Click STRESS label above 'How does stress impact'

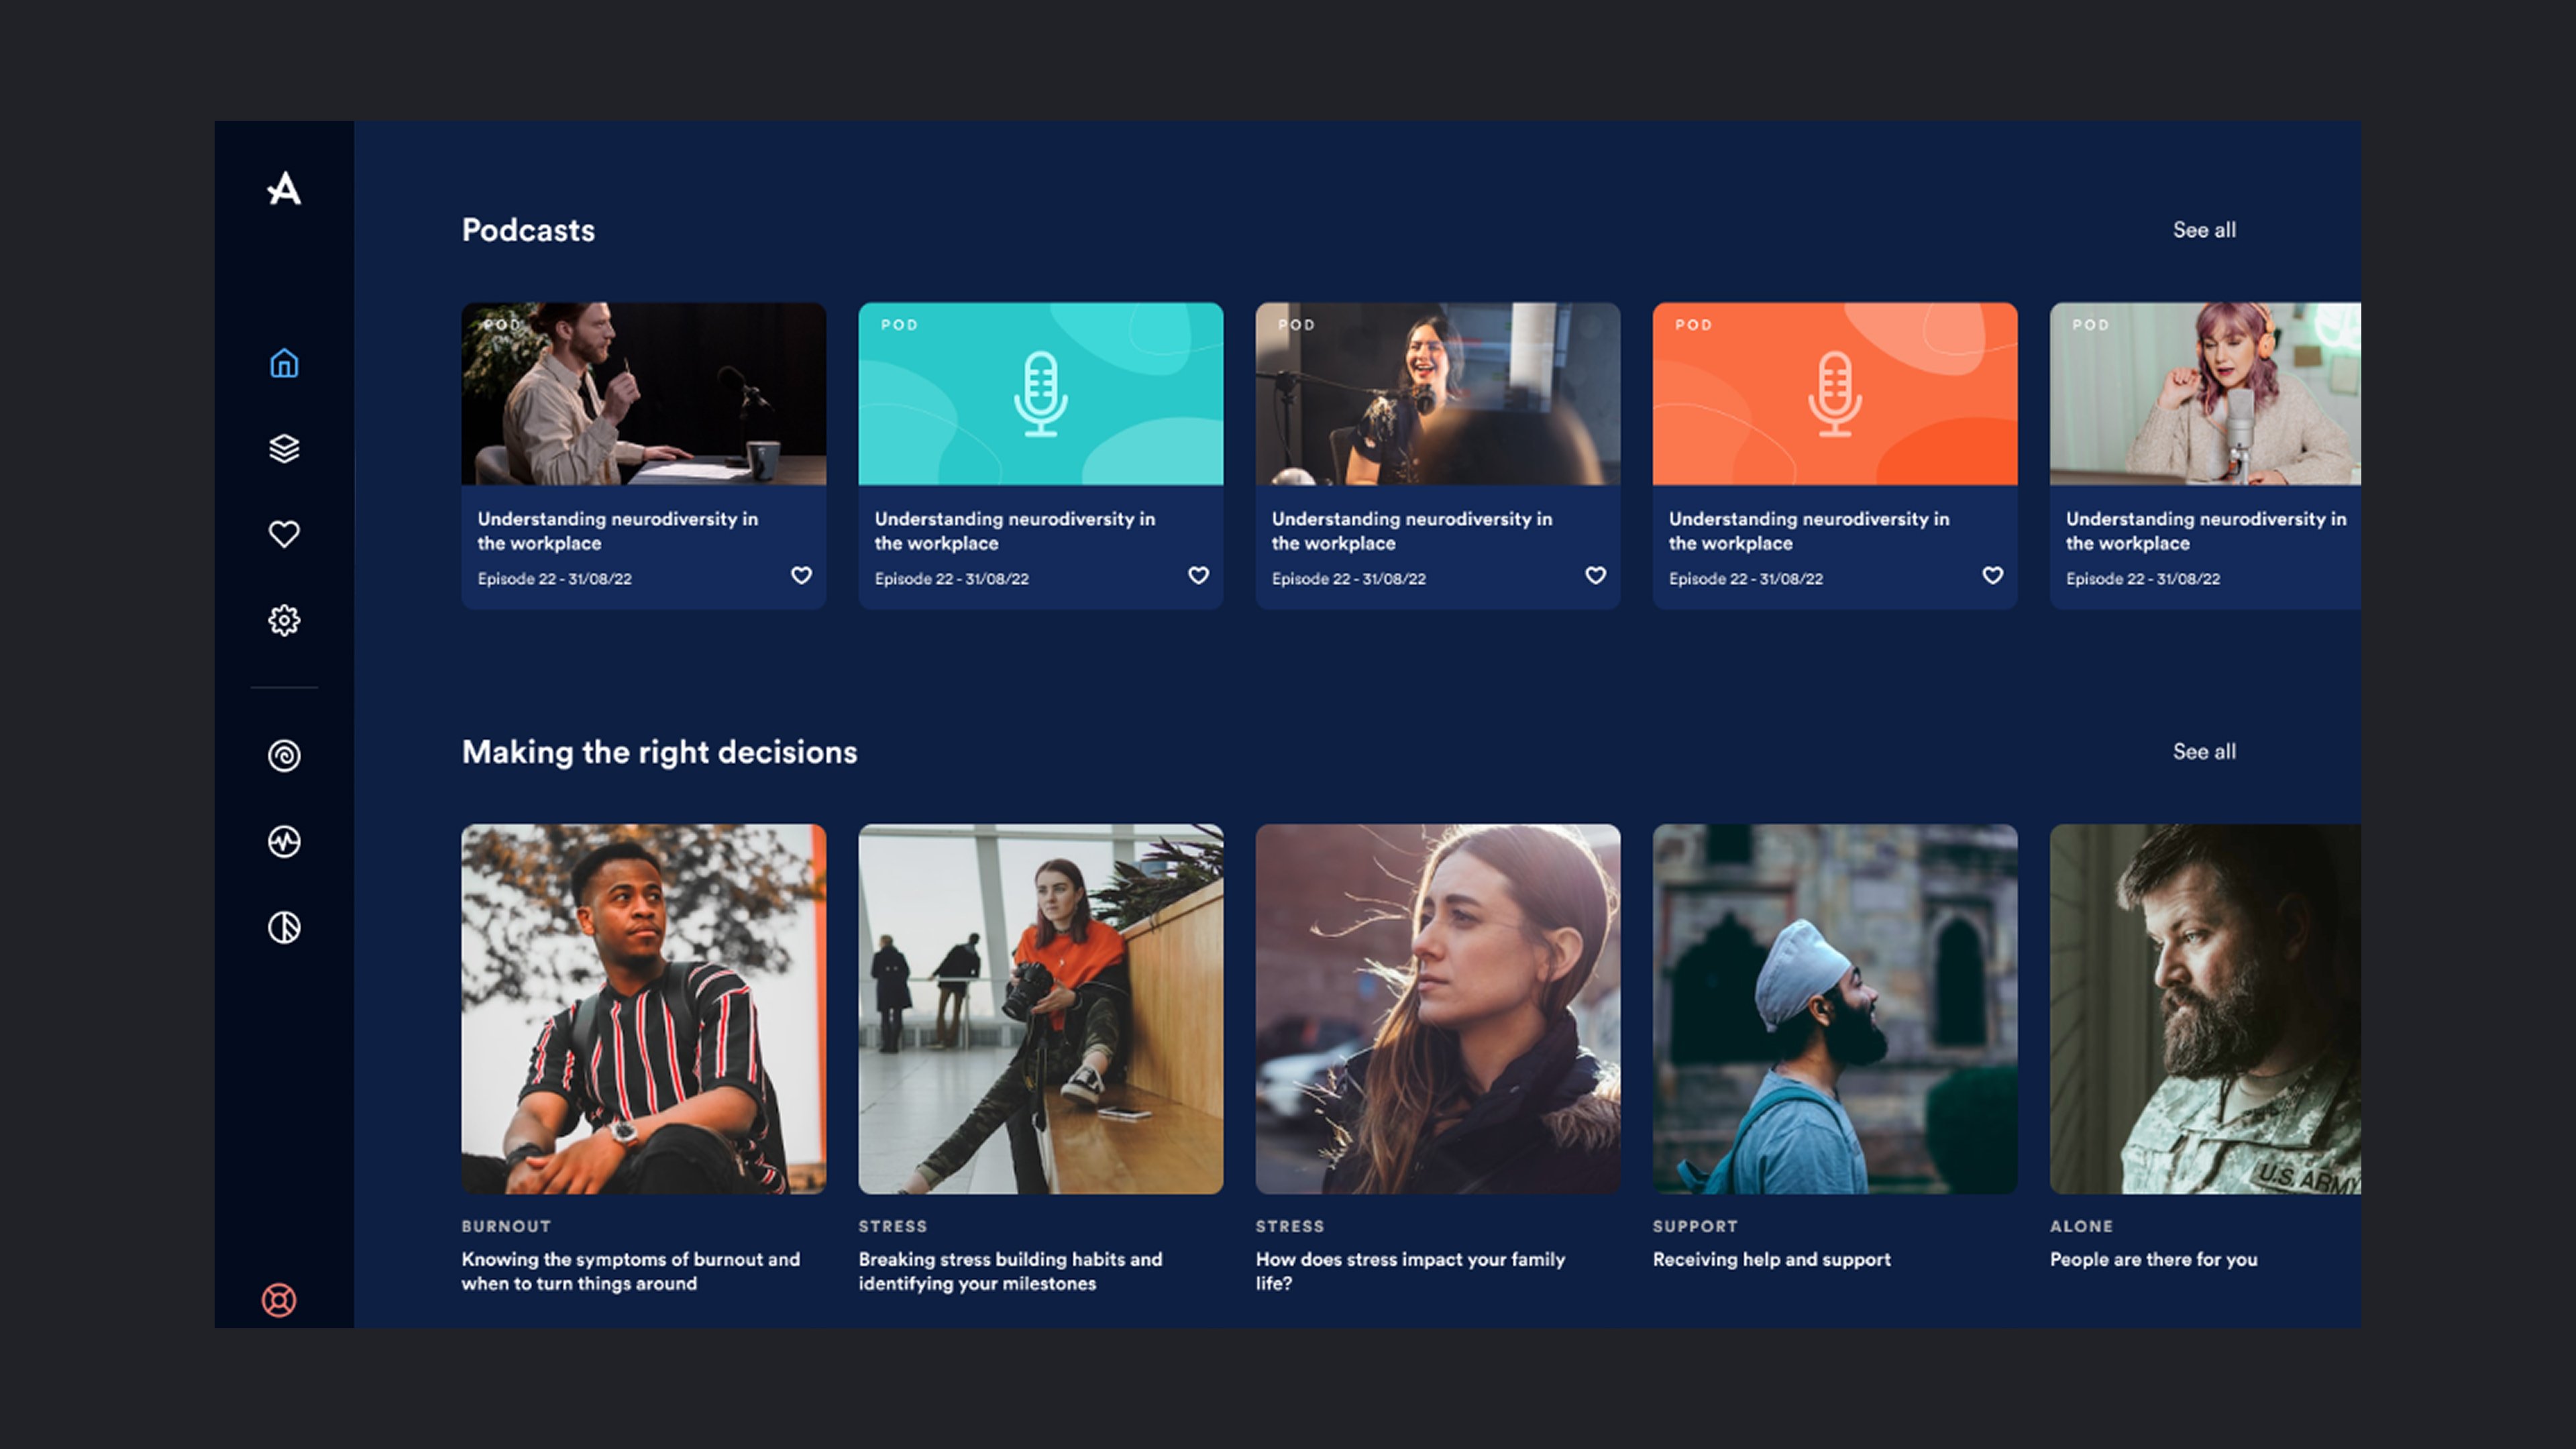point(1289,1226)
